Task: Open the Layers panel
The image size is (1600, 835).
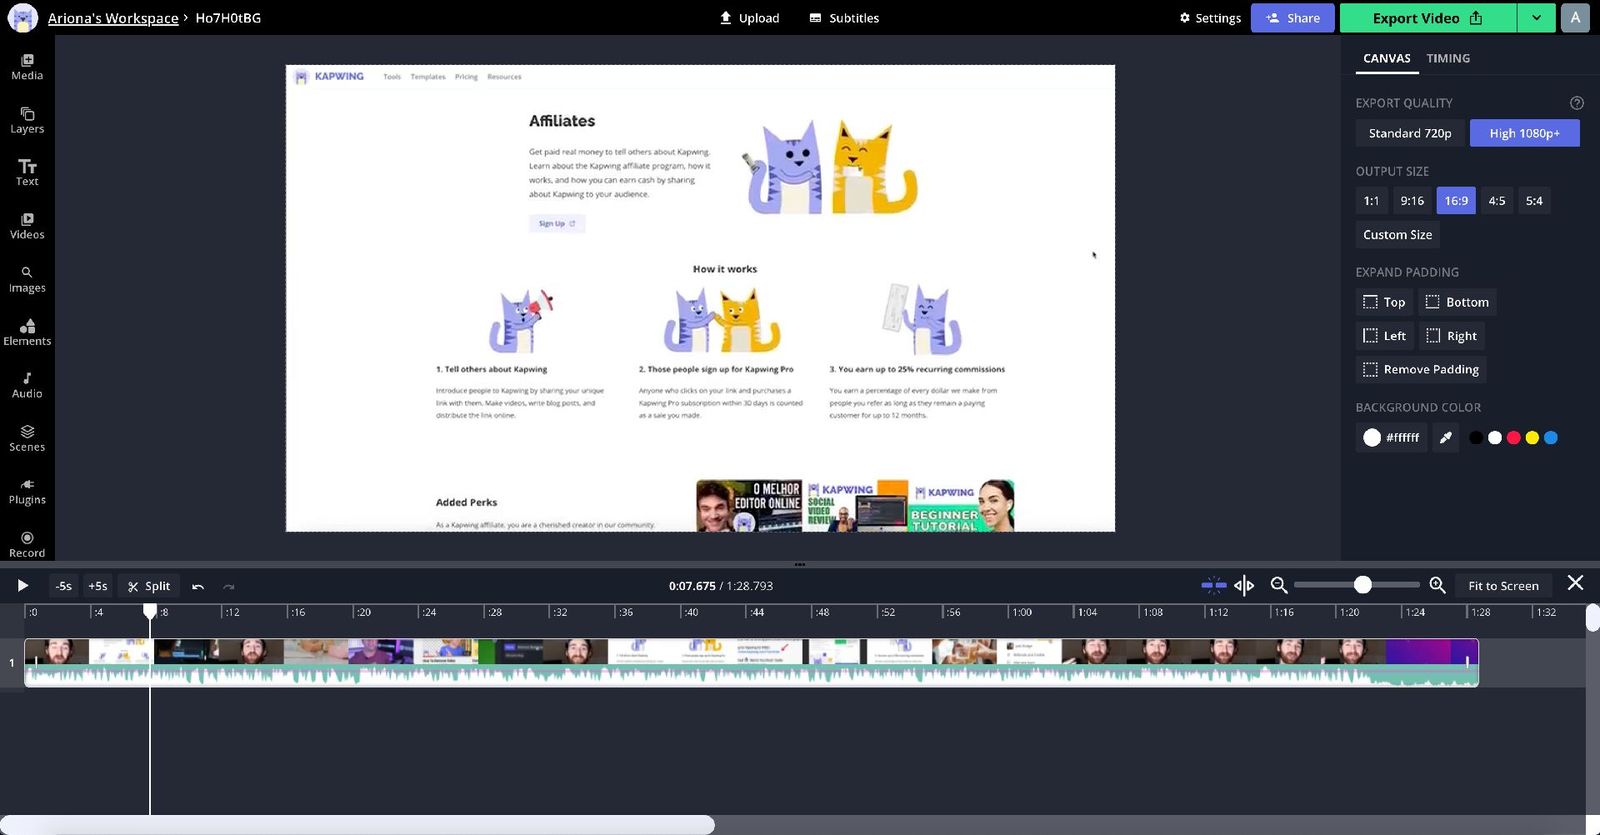Action: pos(27,120)
